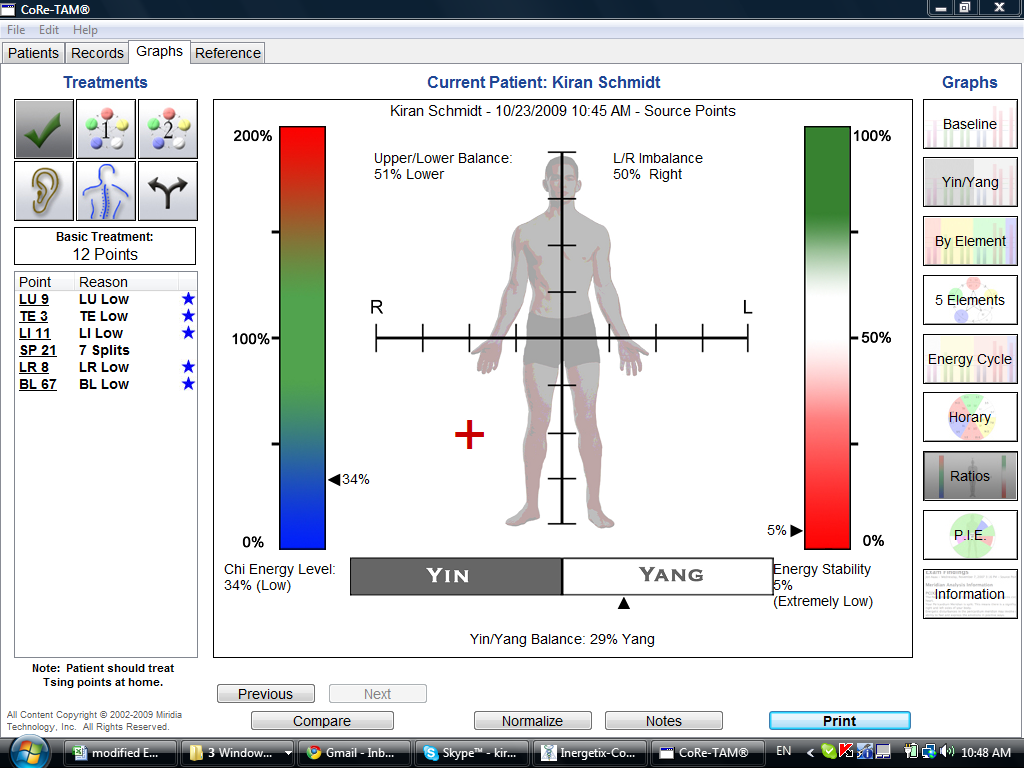Click the Normalize button

[532, 720]
